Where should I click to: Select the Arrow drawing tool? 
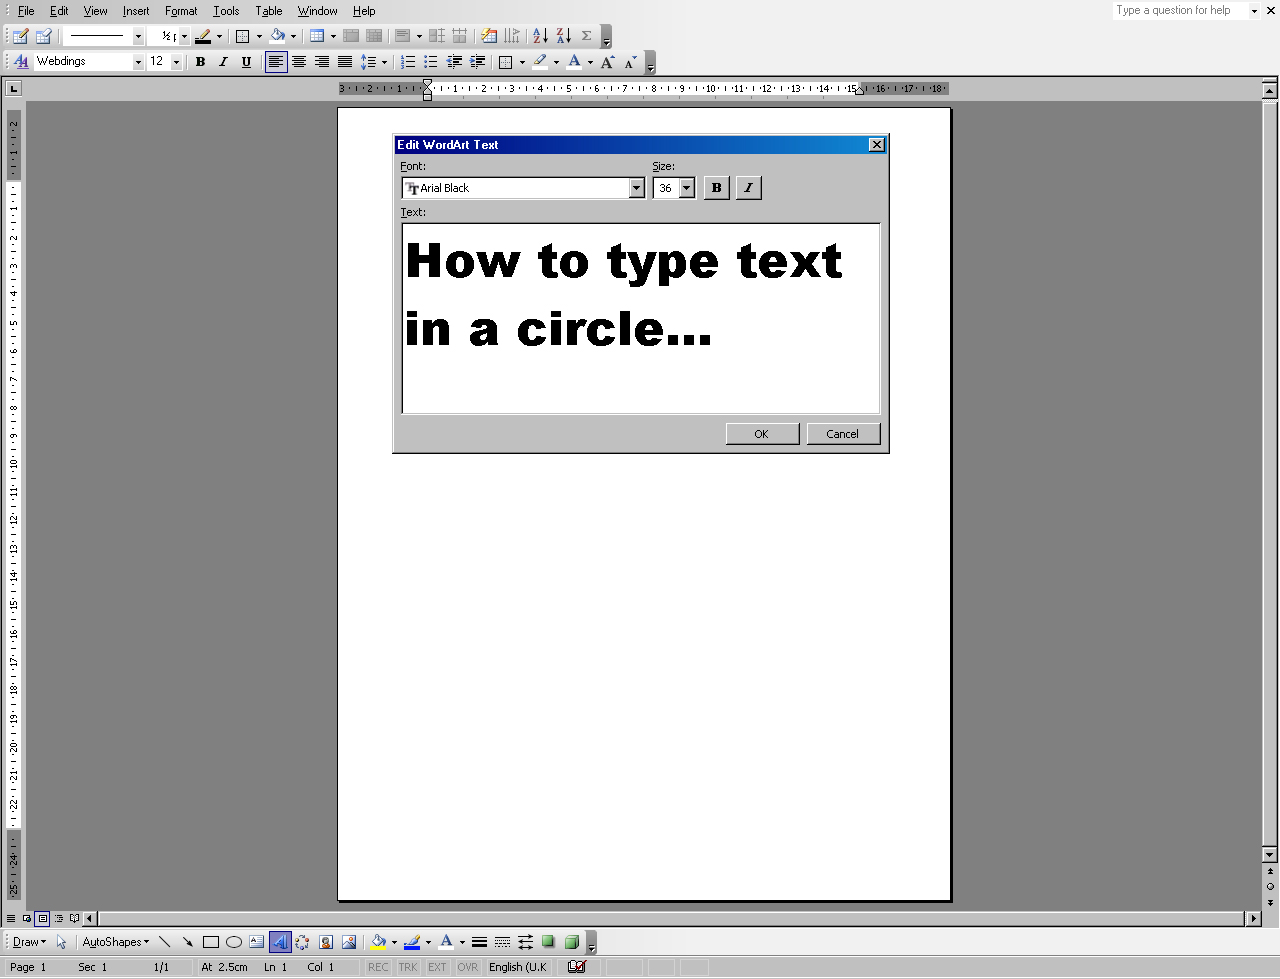[x=188, y=942]
